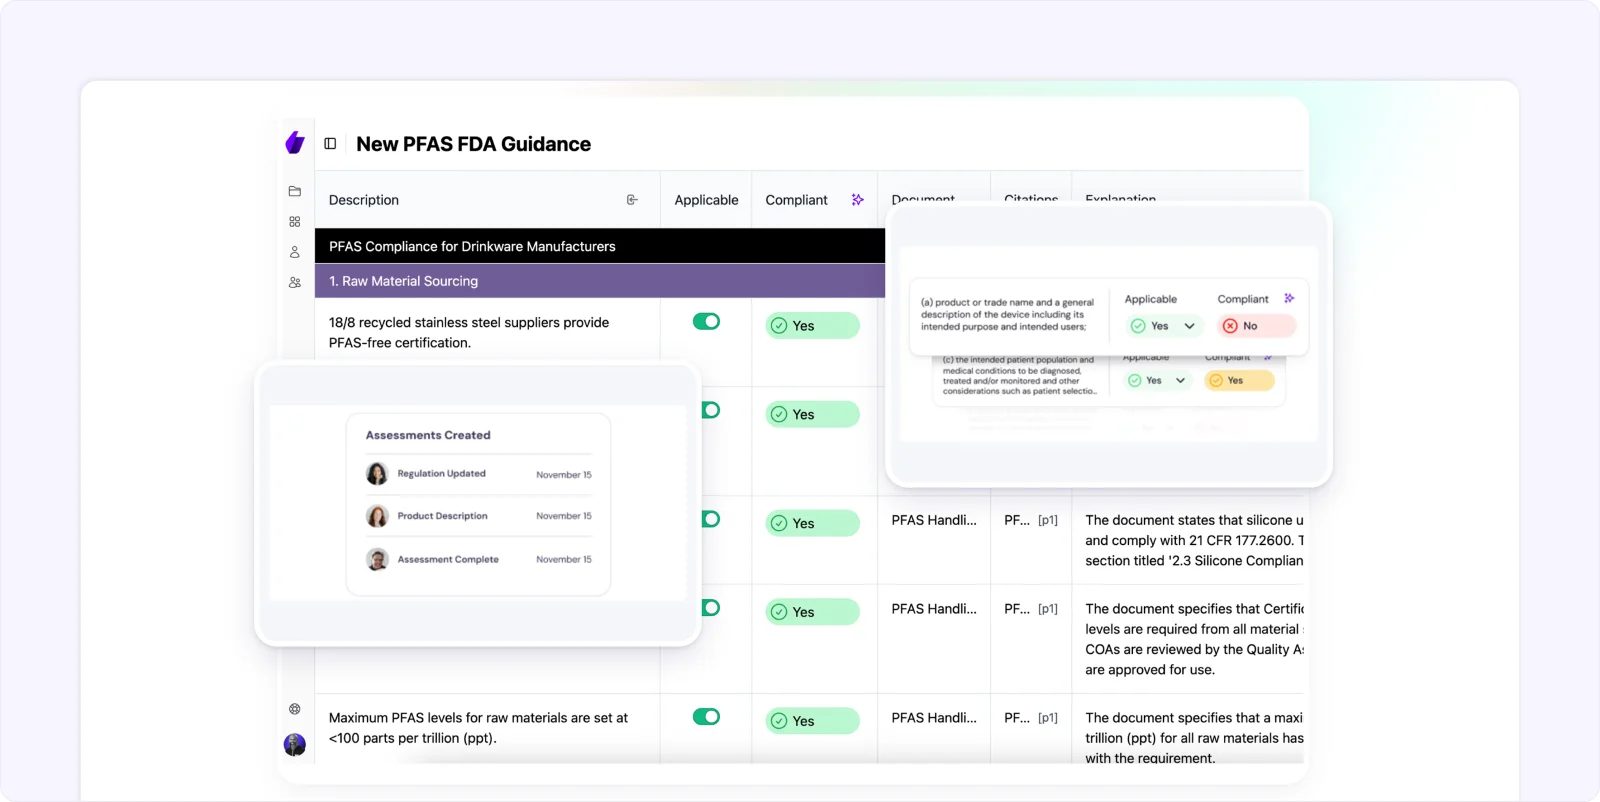Viewport: 1600px width, 802px height.
Task: Open the single user icon in sidebar
Action: point(295,252)
